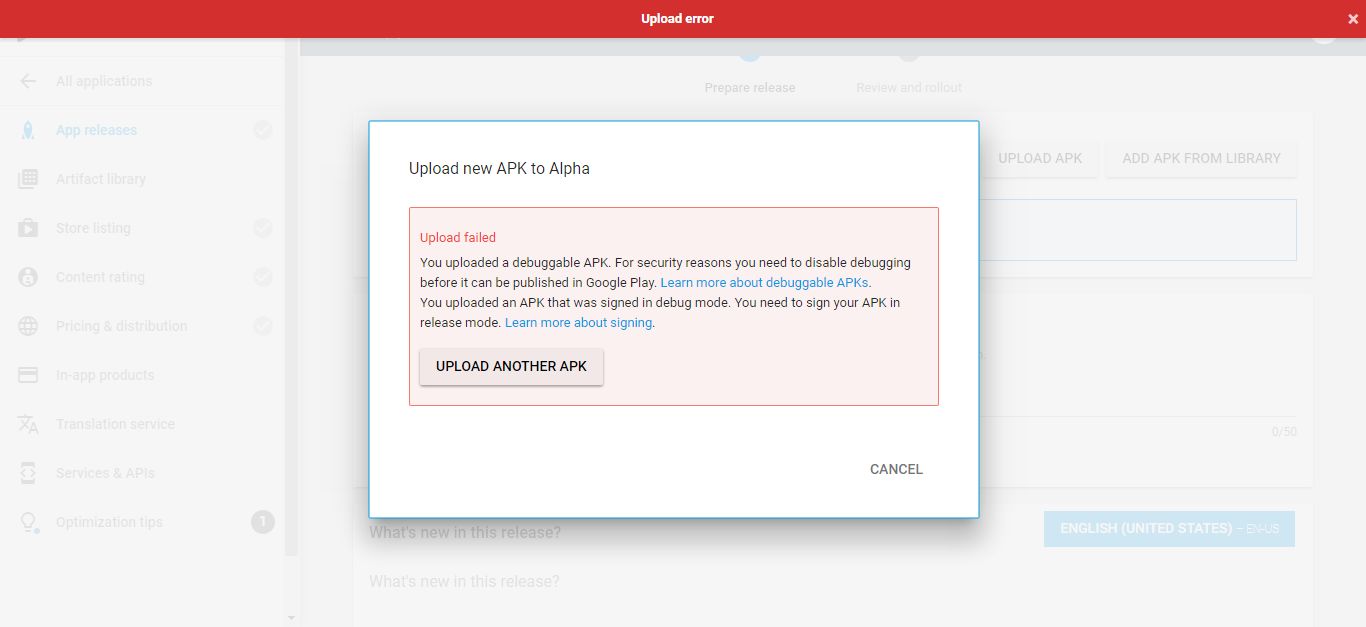Cancel the upload dialog
This screenshot has width=1366, height=627.
coord(896,469)
